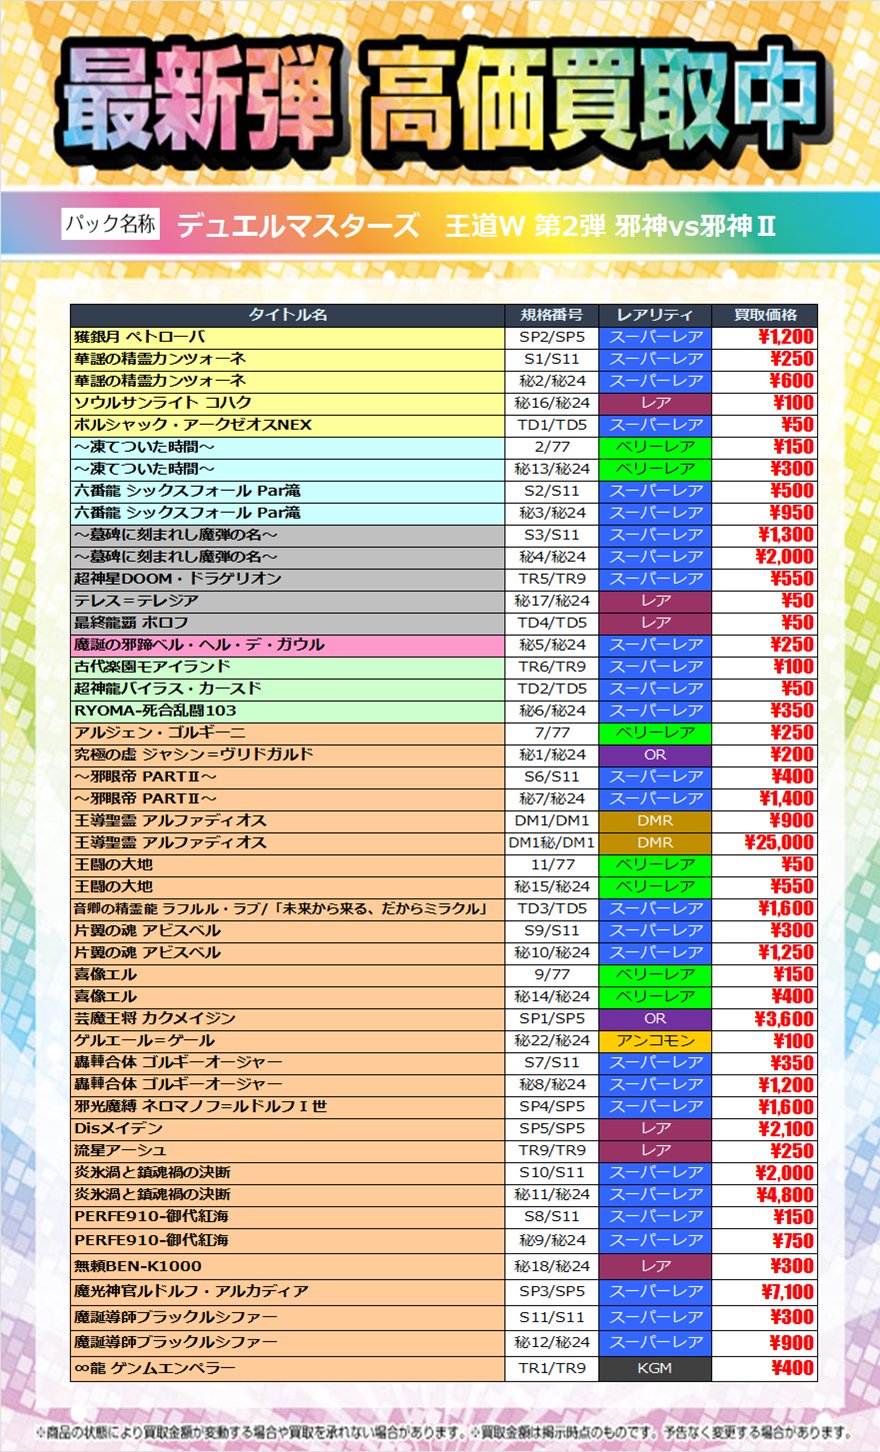Select card name RYOMA-死合乱闘103
The height and width of the screenshot is (1452, 880).
point(155,711)
